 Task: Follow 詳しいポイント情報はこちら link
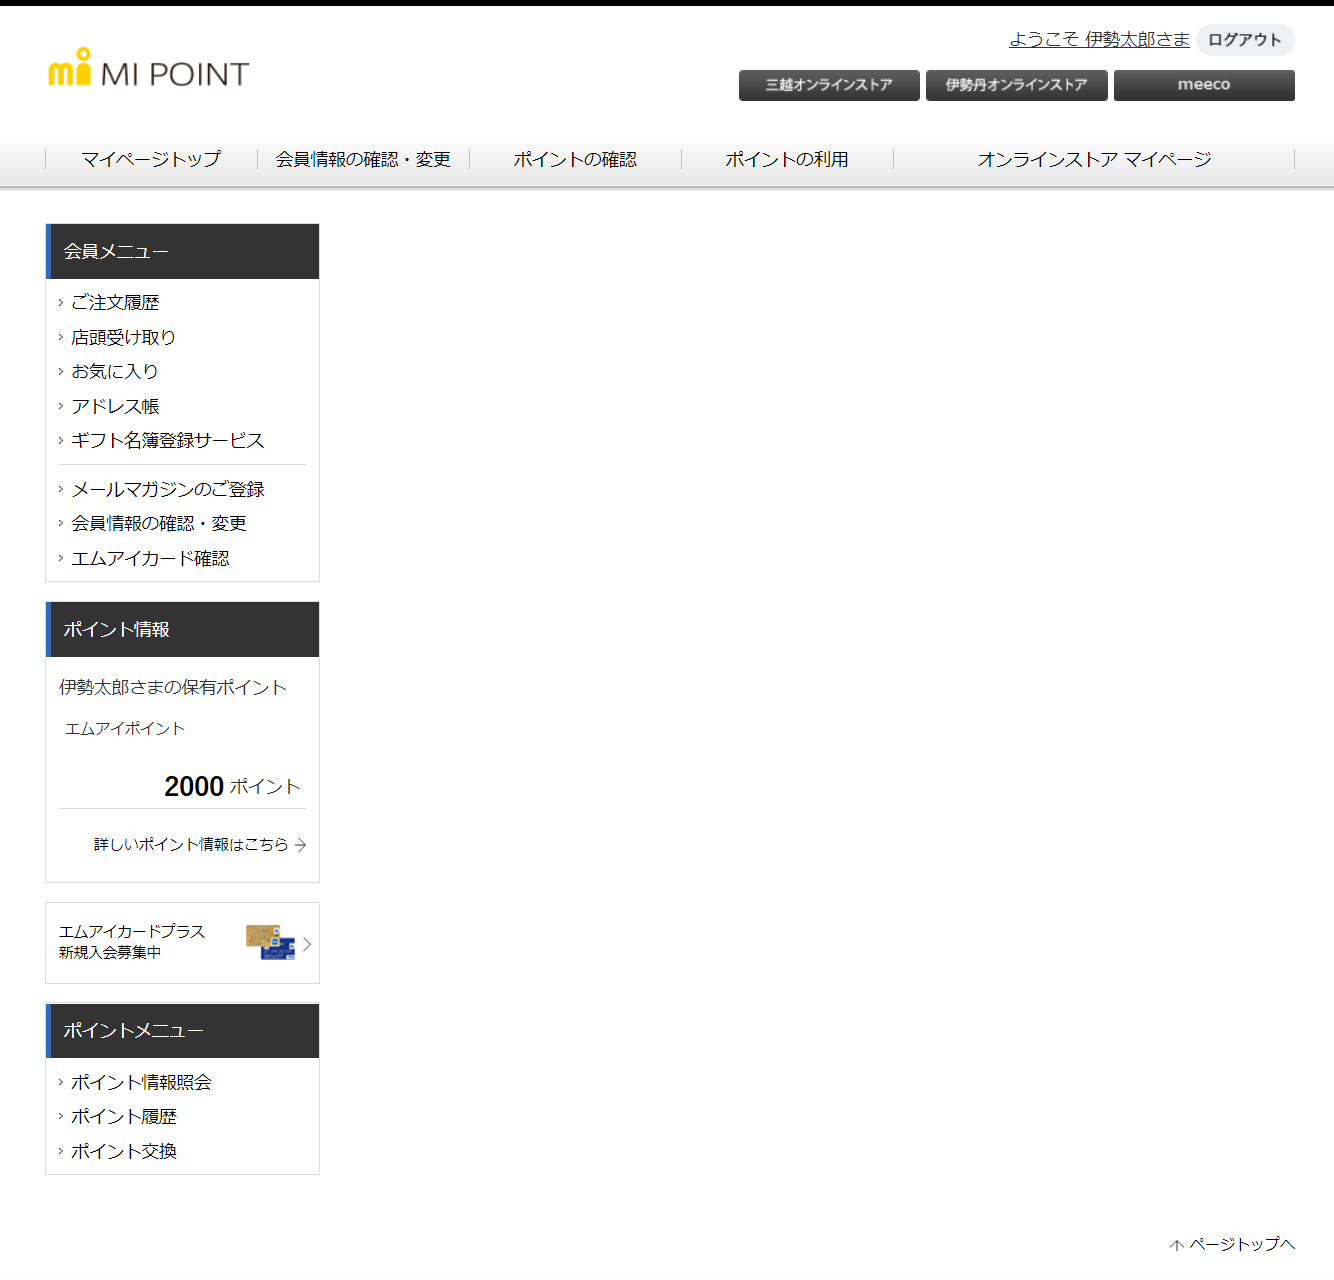tap(191, 845)
